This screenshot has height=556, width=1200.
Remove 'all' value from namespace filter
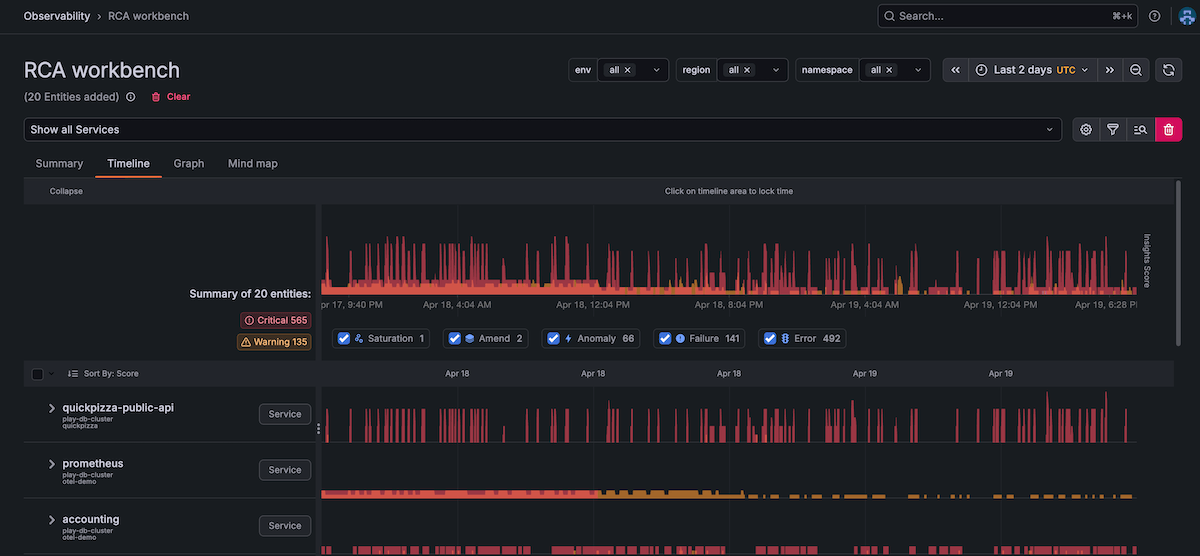tap(889, 70)
